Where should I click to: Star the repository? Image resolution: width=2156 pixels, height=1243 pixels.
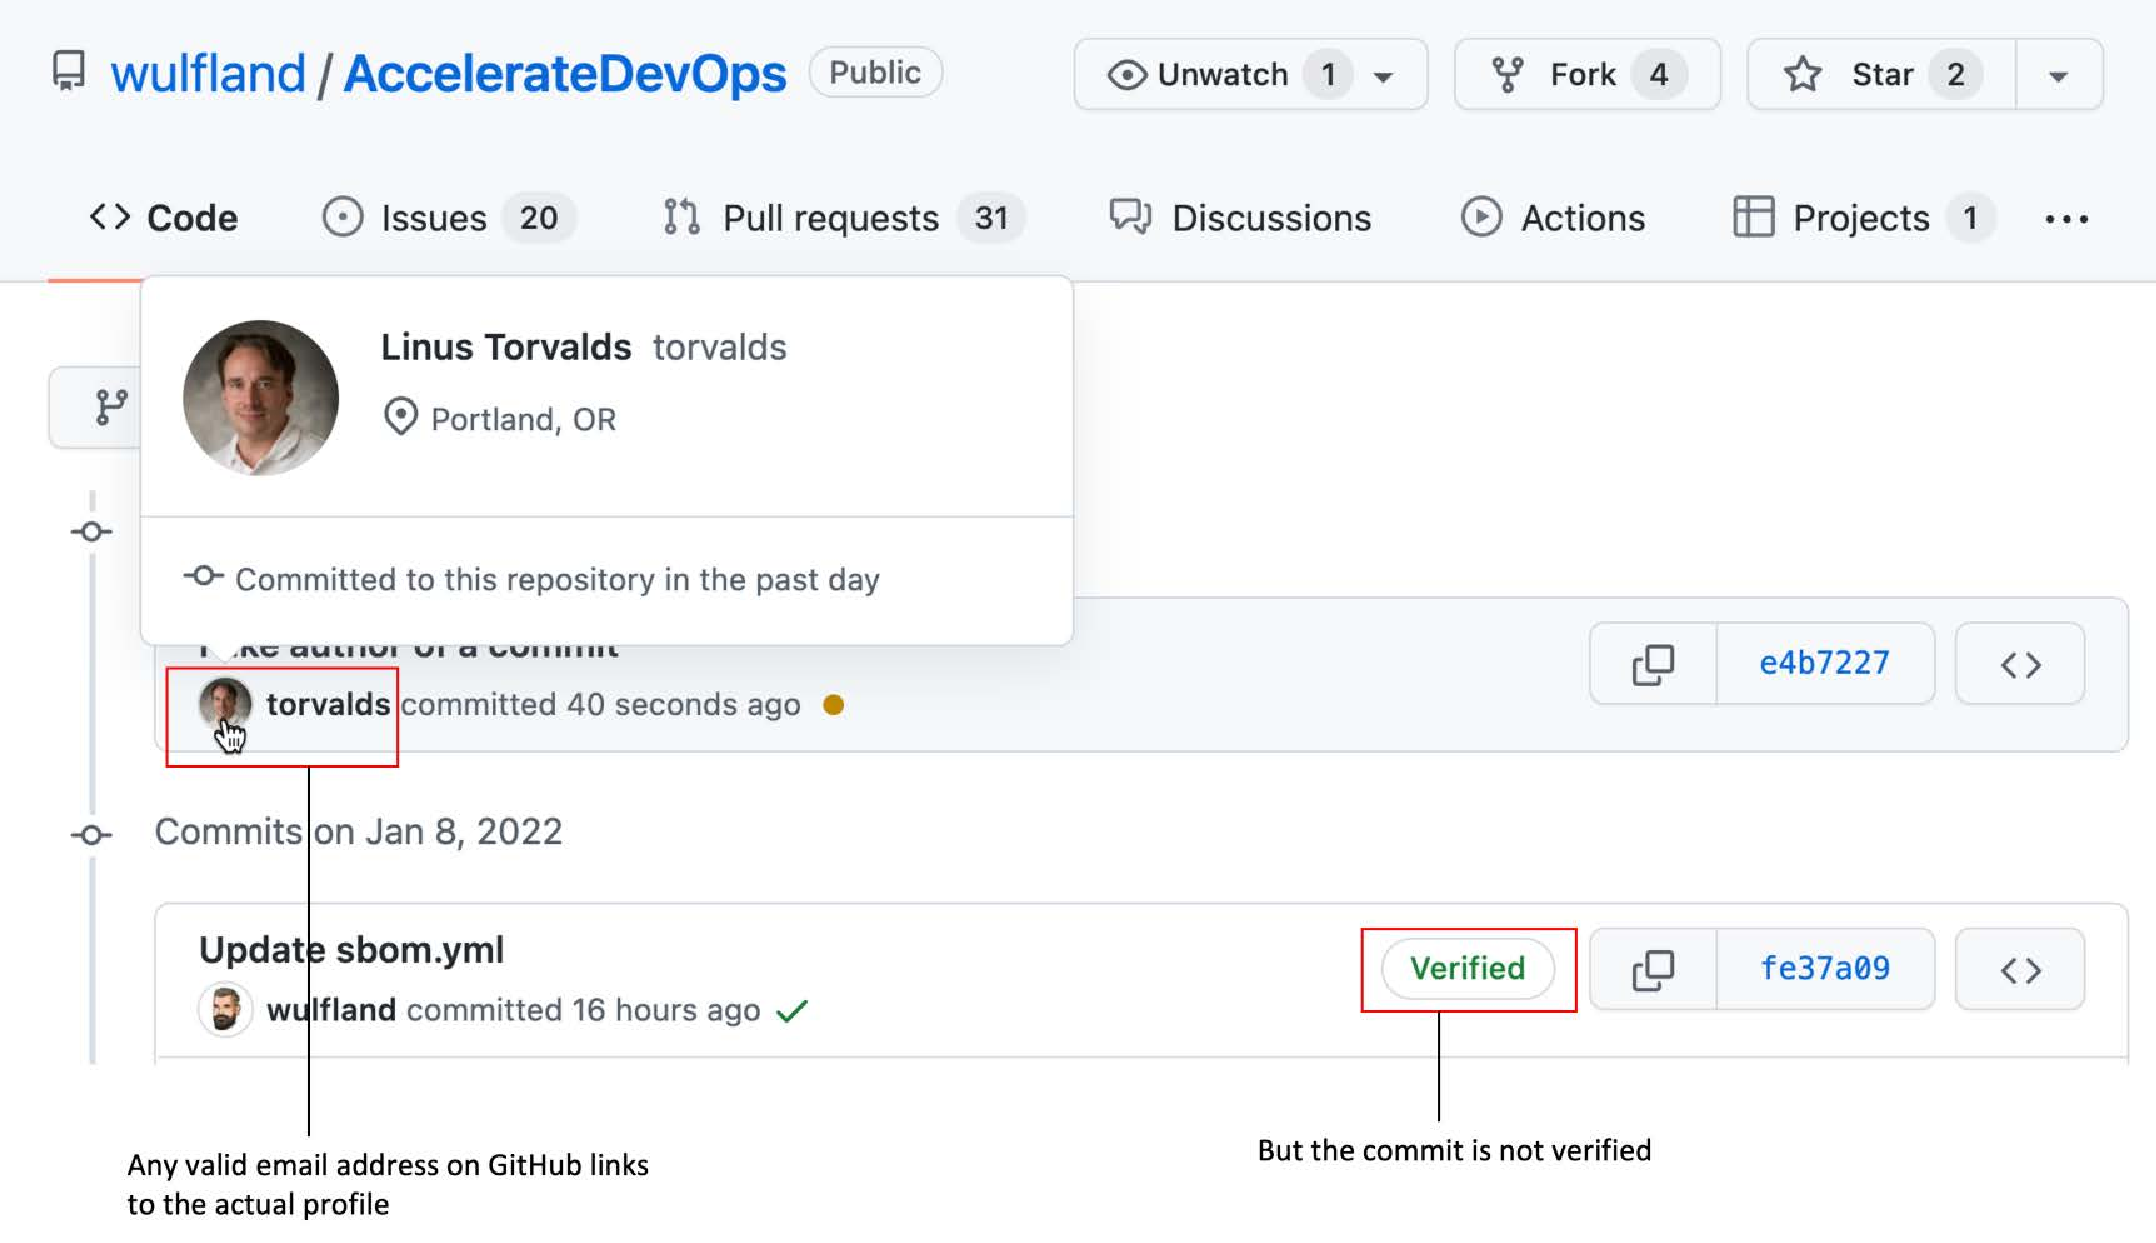(x=1881, y=75)
